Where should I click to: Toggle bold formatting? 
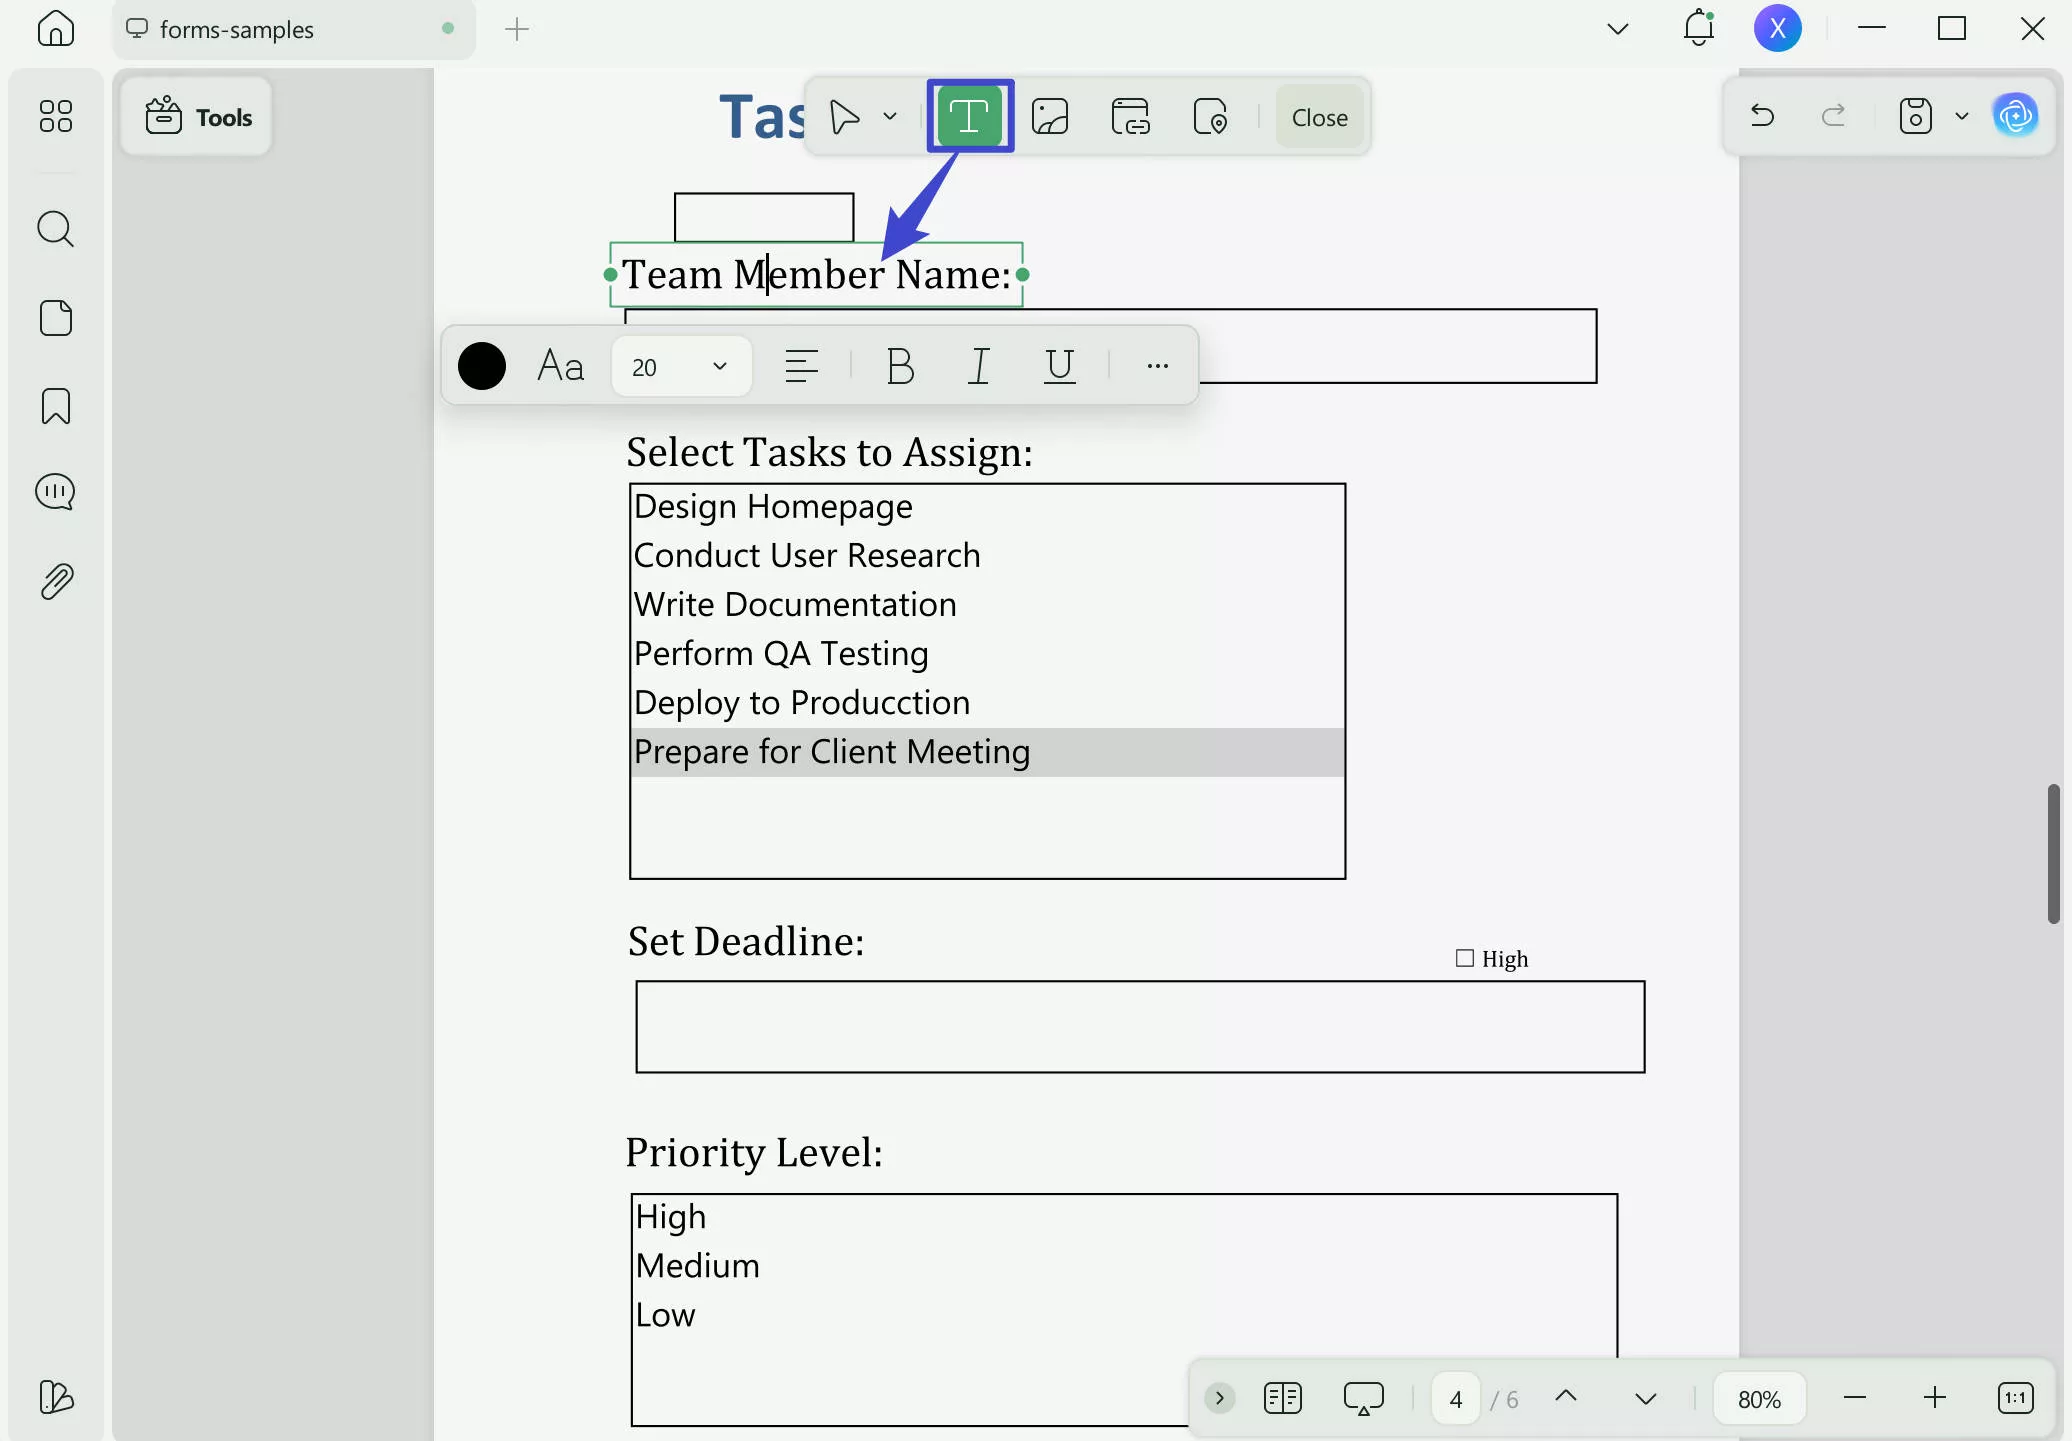coord(900,366)
